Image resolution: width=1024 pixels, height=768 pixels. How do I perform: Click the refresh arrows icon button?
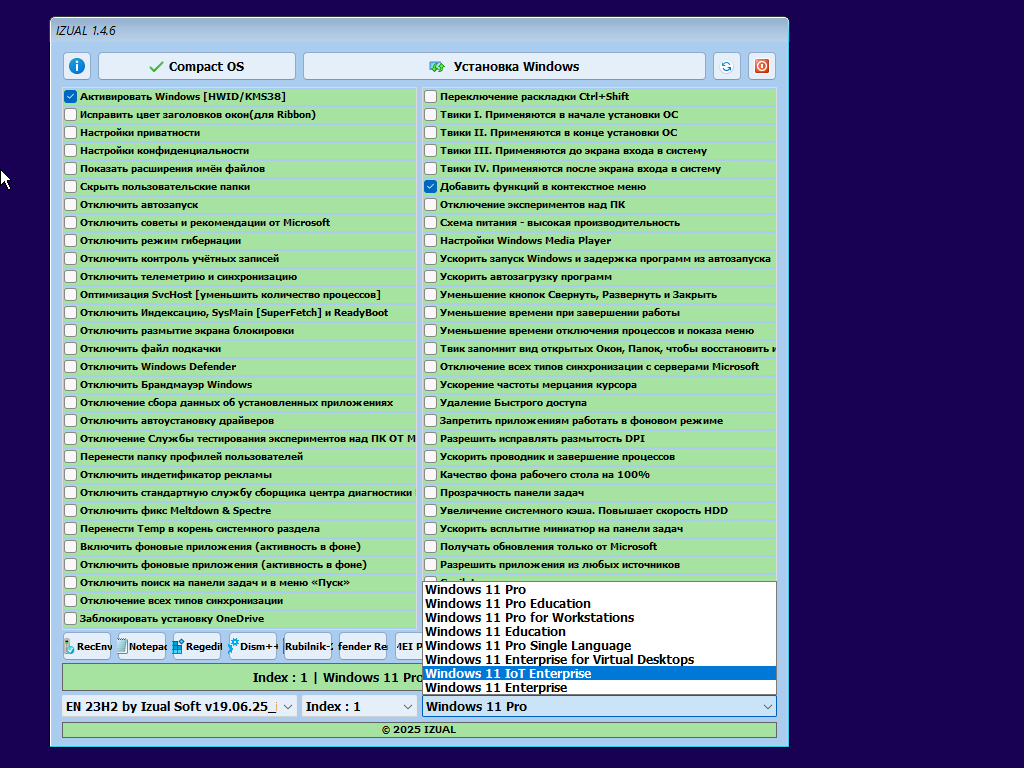tap(726, 66)
